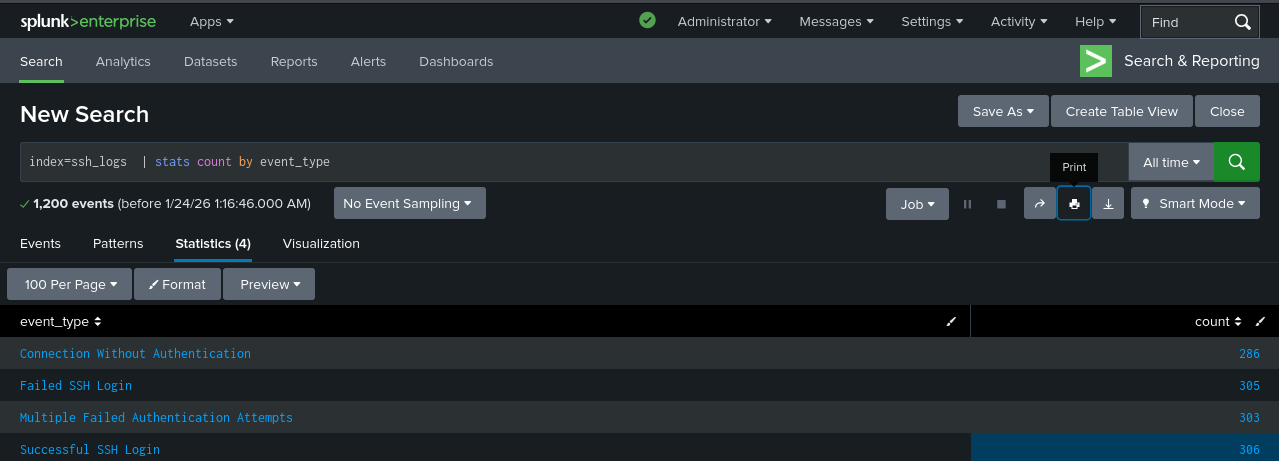1279x461 pixels.
Task: Open the Smart Mode dropdown
Action: click(x=1194, y=204)
